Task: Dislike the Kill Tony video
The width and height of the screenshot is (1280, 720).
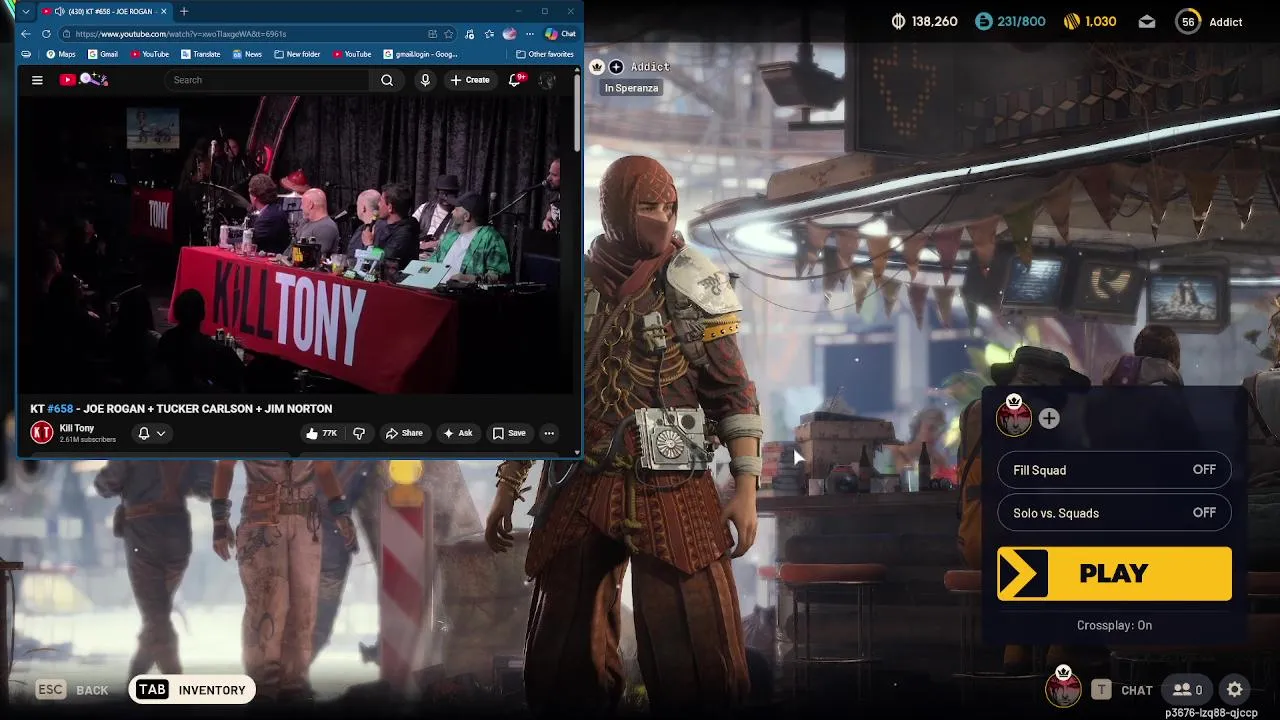Action: click(x=359, y=433)
